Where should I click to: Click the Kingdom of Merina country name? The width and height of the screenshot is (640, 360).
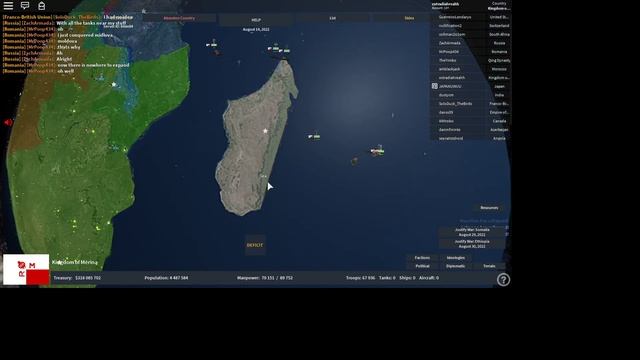[75, 262]
